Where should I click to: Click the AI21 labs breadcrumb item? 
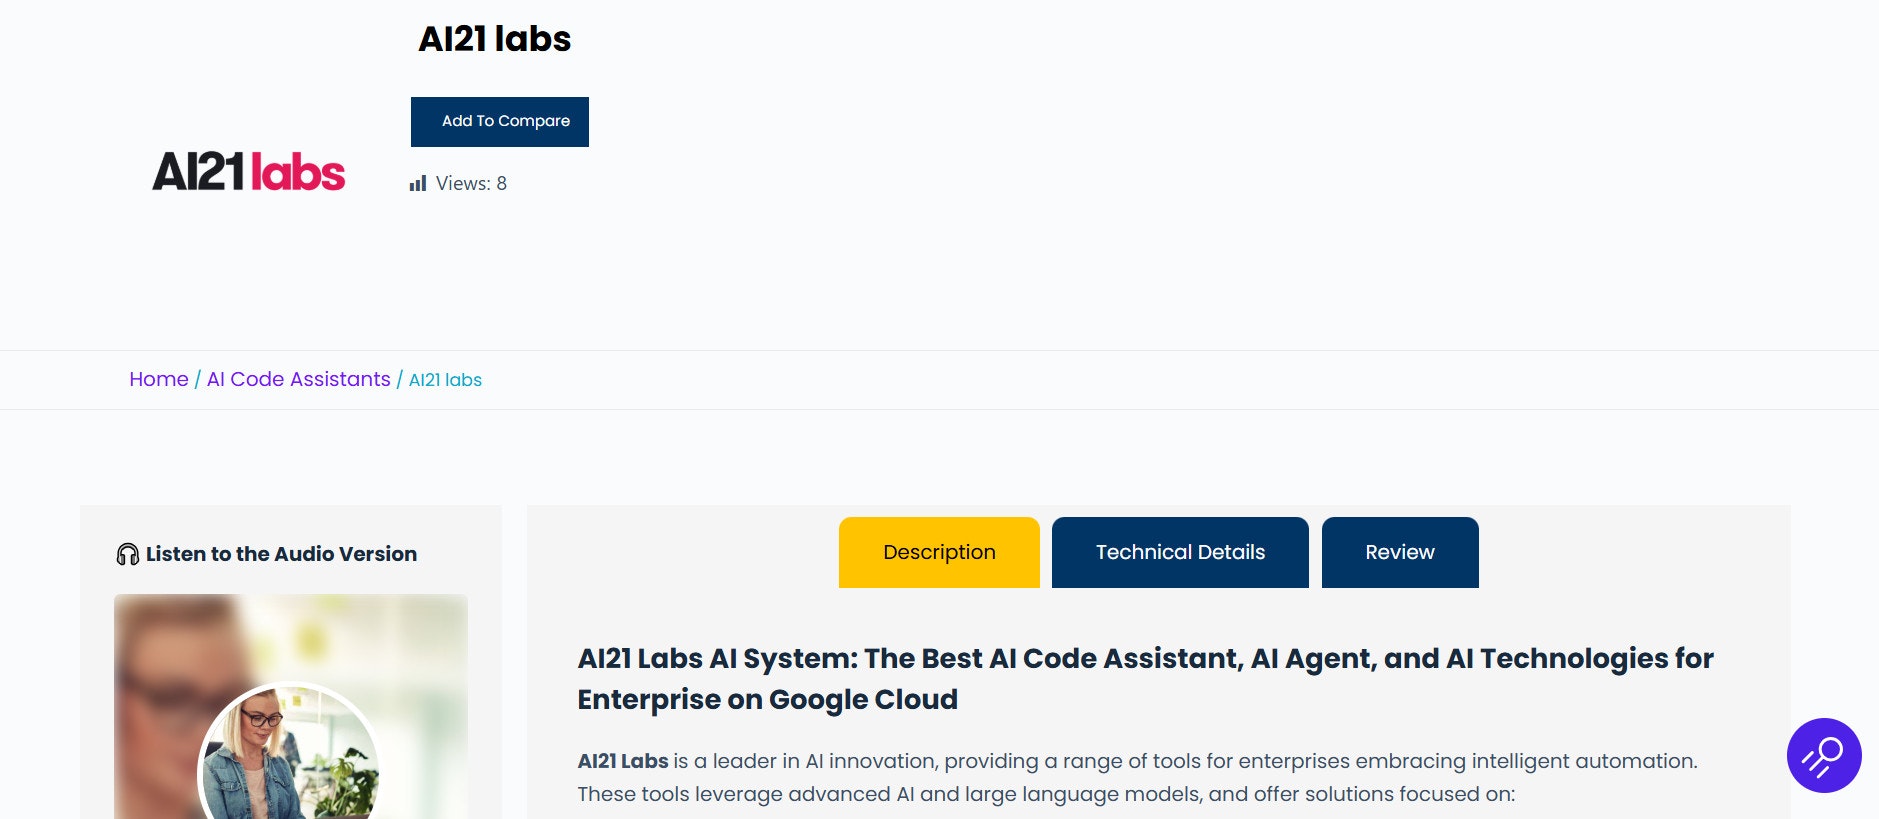tap(445, 380)
